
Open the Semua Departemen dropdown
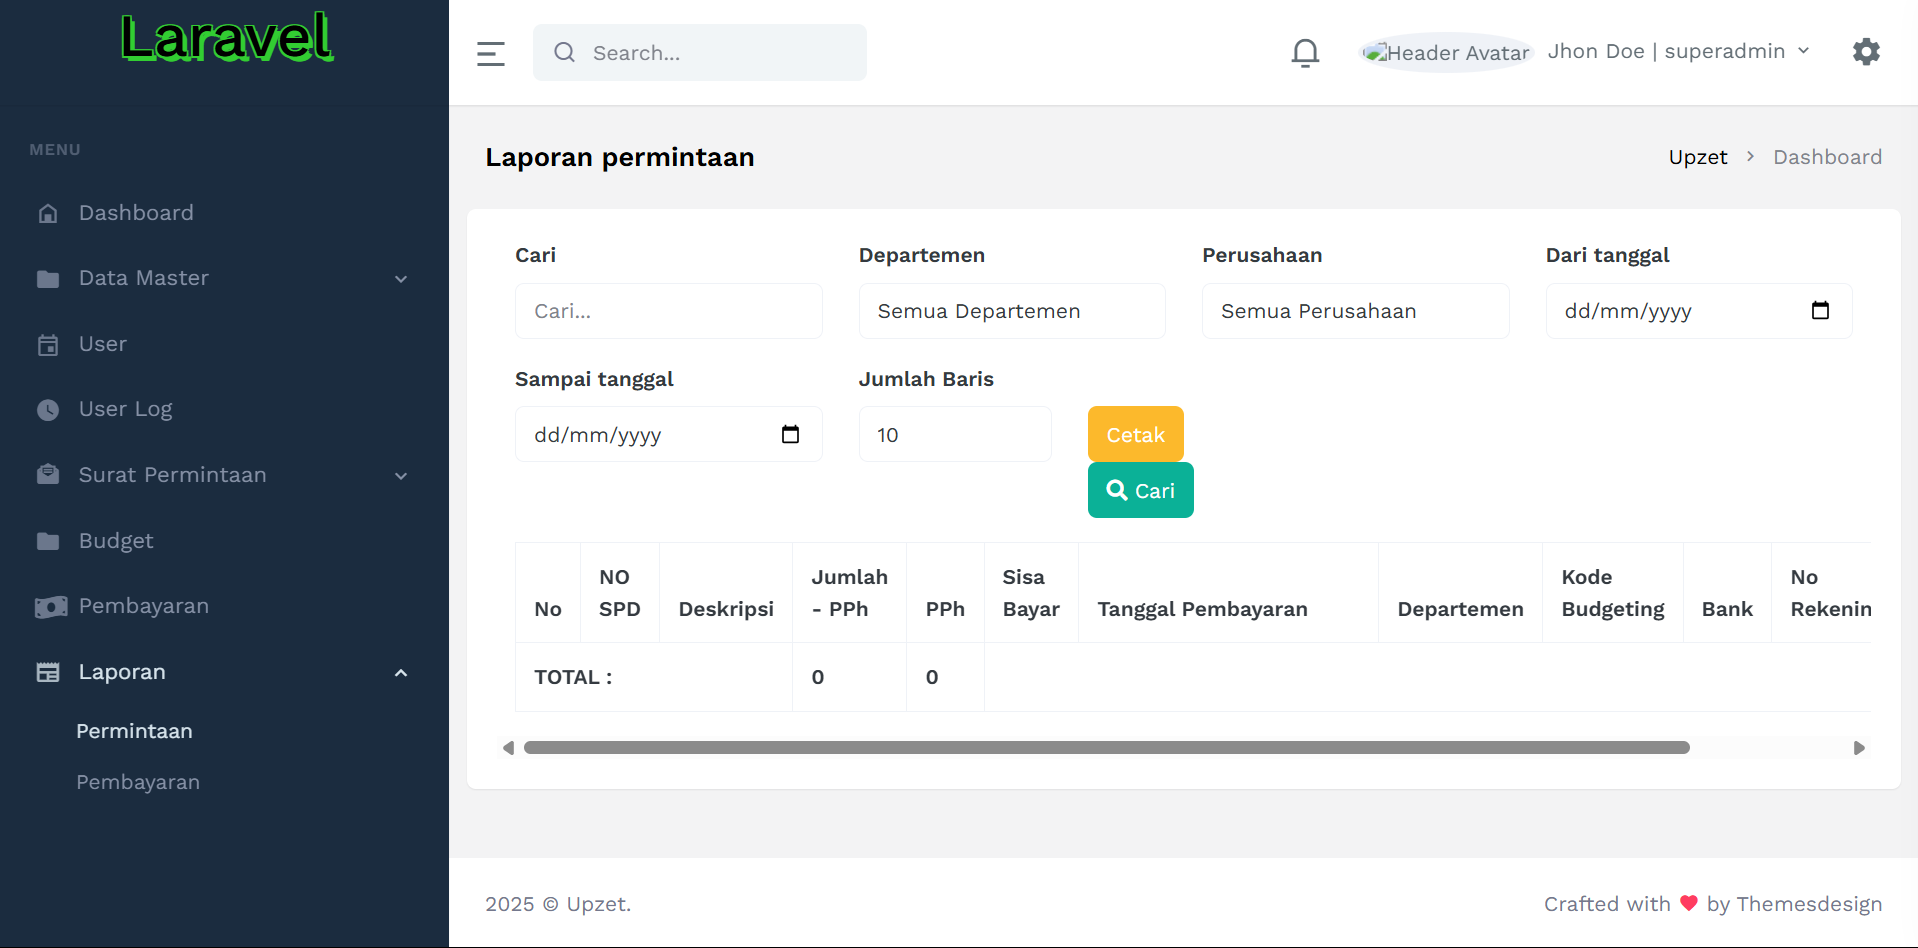1011,311
